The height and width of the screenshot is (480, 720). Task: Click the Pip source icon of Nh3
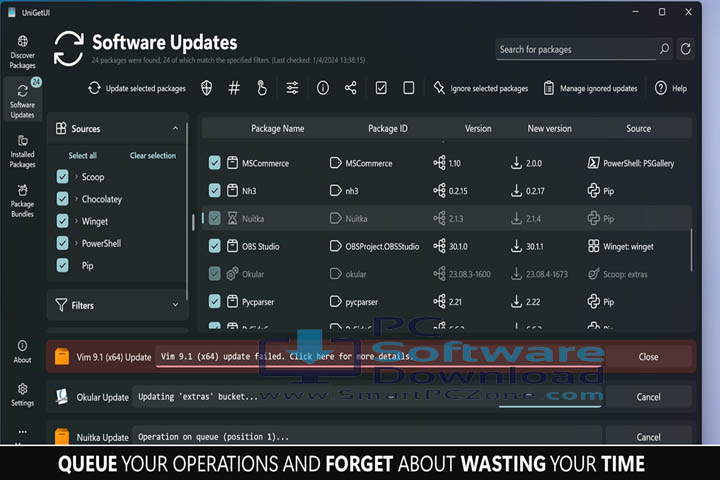coord(593,190)
